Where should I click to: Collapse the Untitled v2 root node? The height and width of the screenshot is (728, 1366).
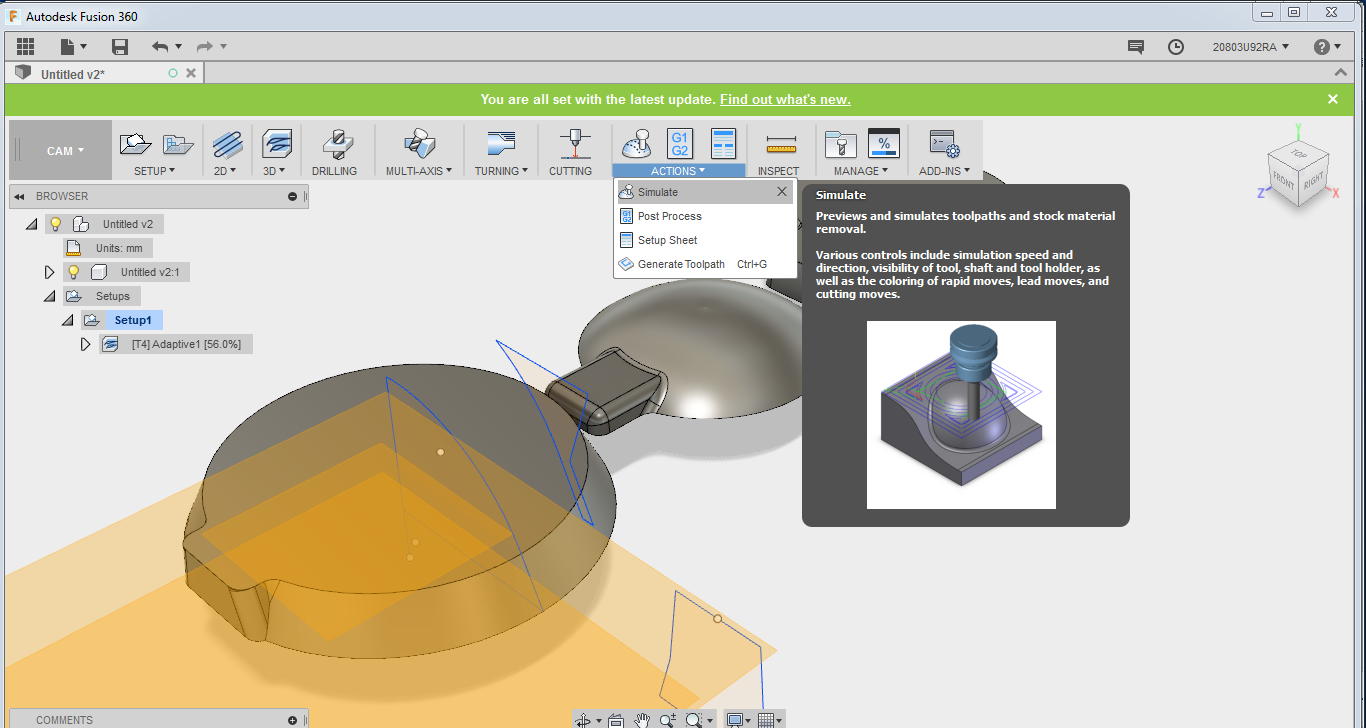(x=32, y=225)
